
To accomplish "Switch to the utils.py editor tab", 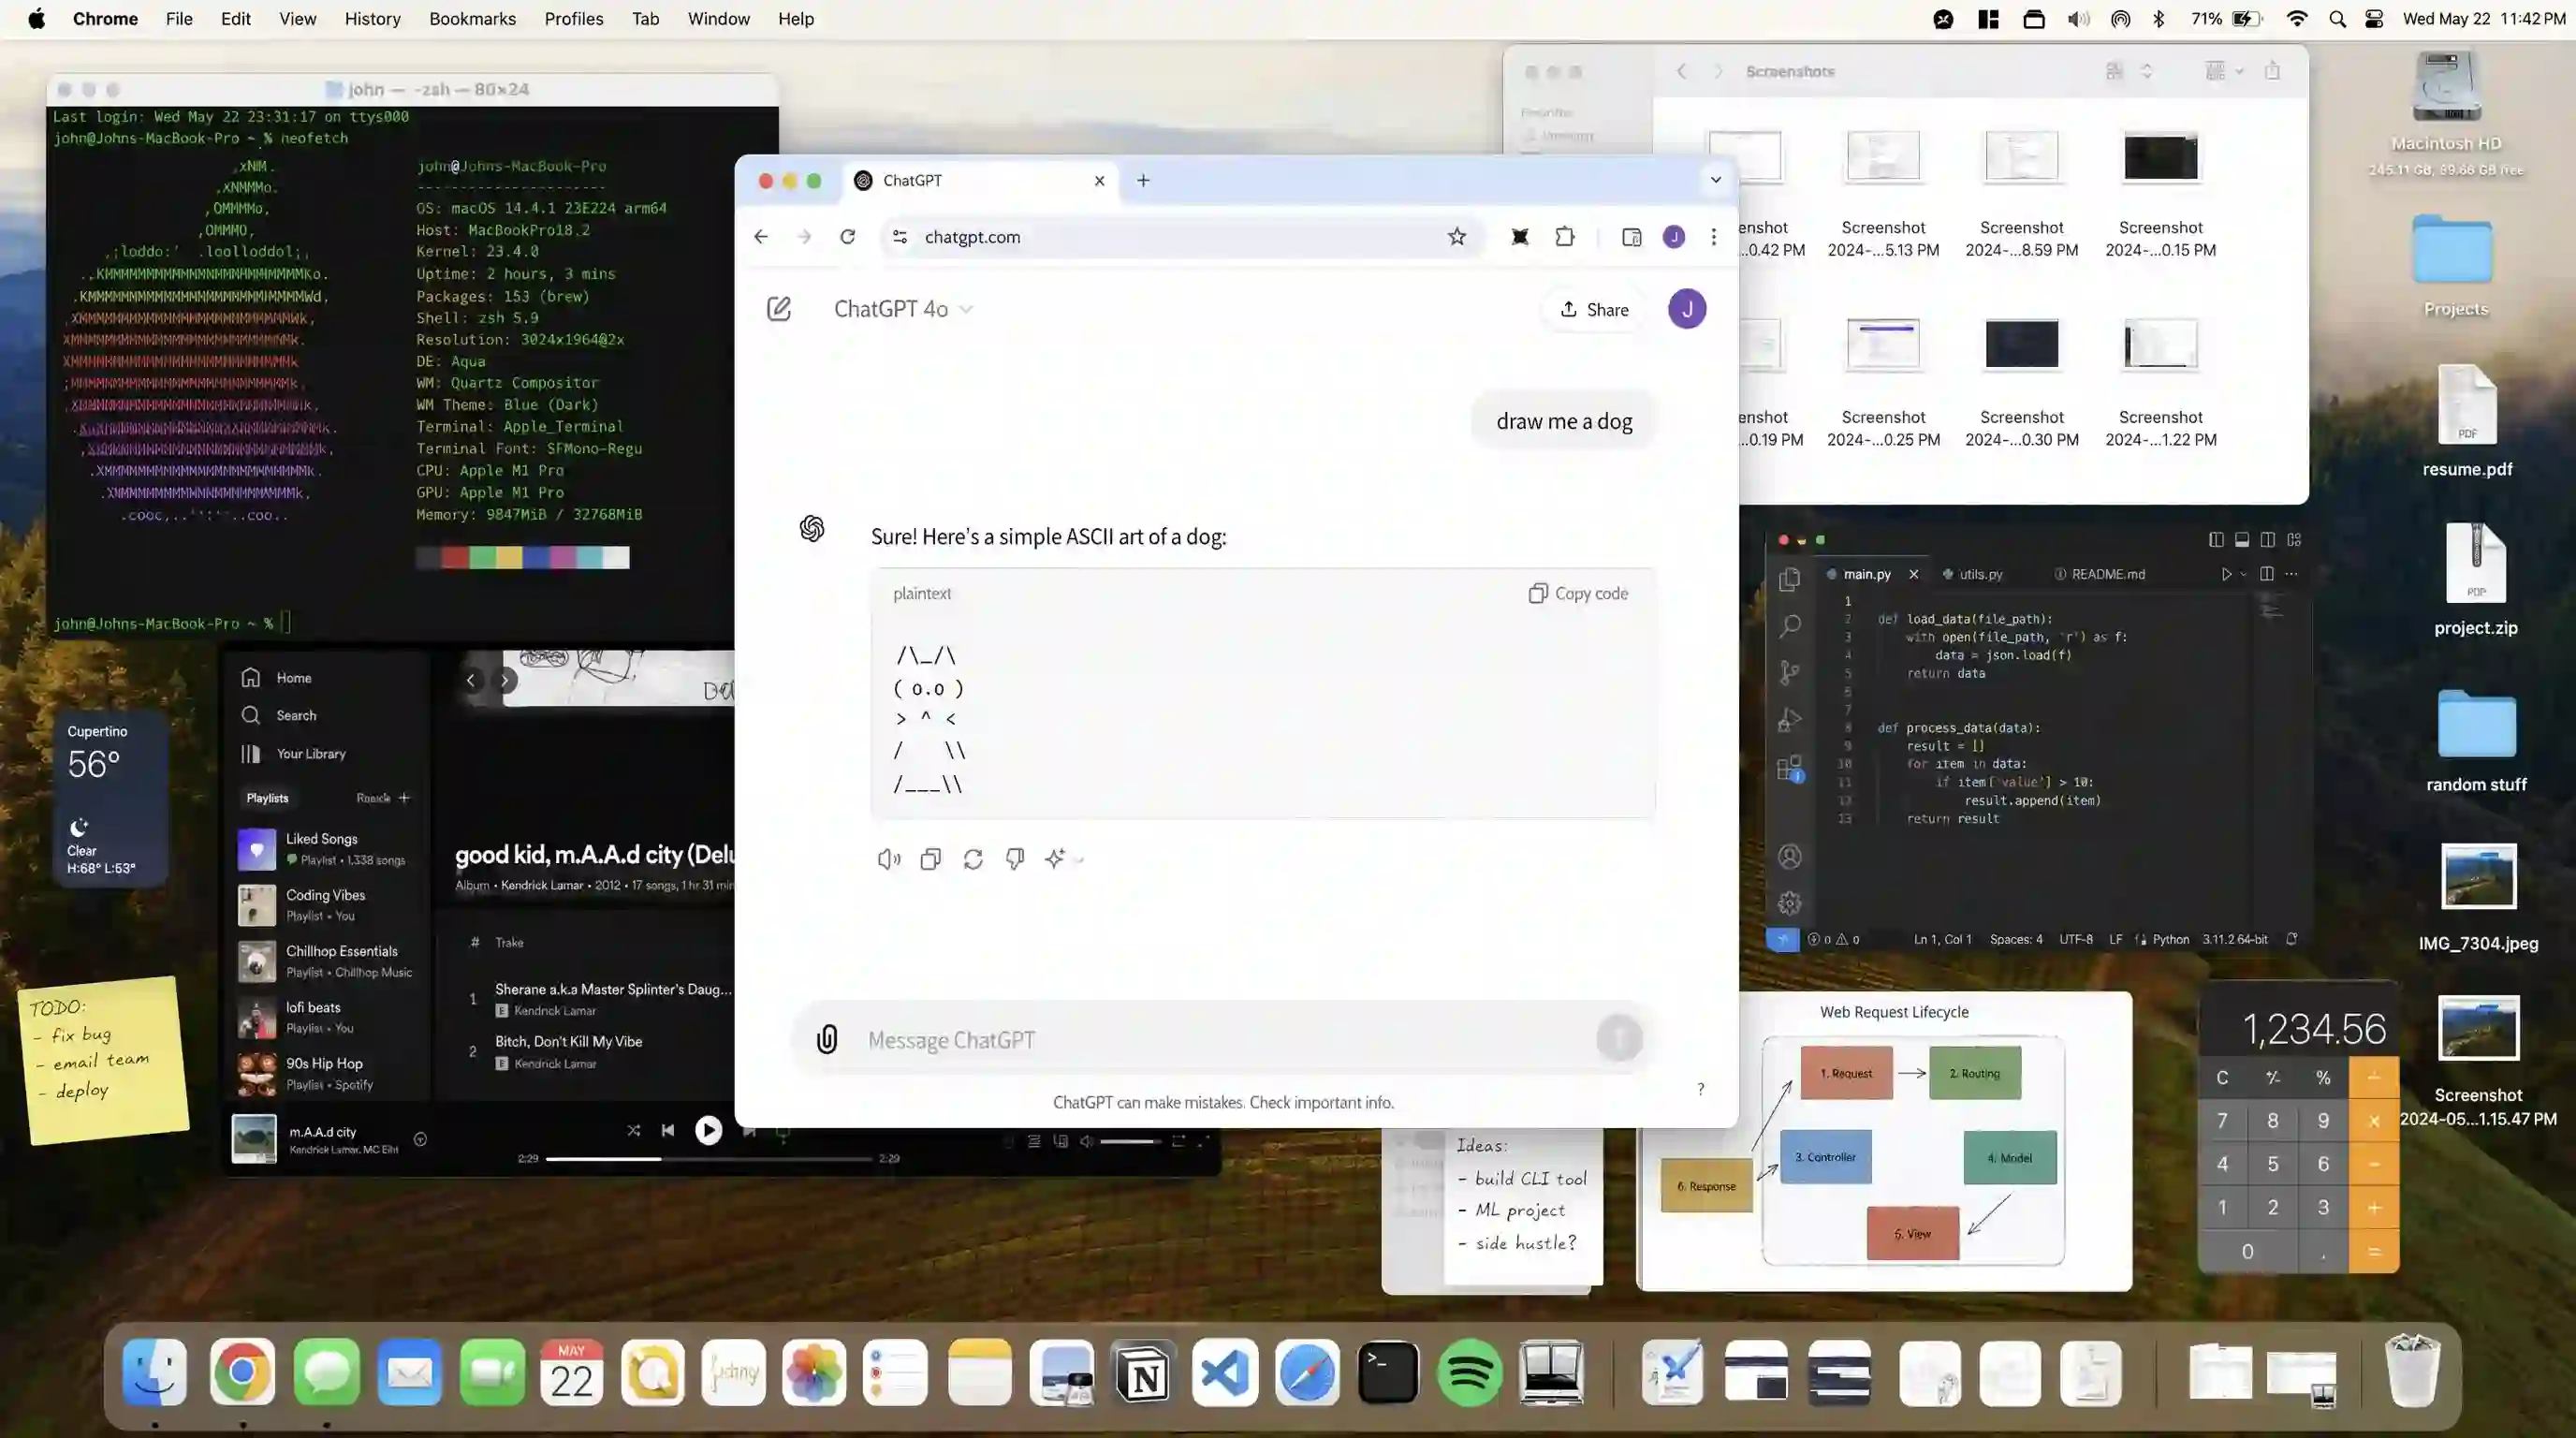I will (1979, 574).
